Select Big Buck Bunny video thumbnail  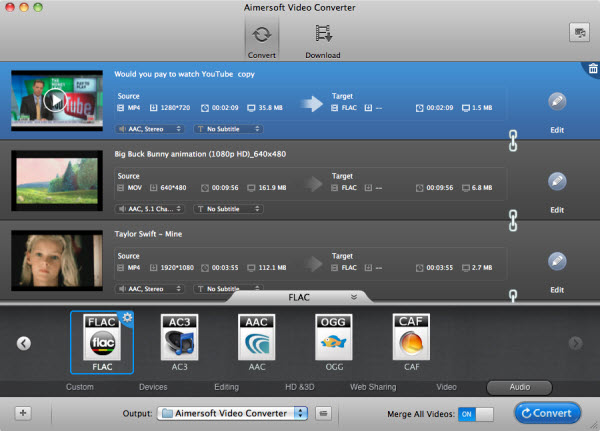coord(57,181)
